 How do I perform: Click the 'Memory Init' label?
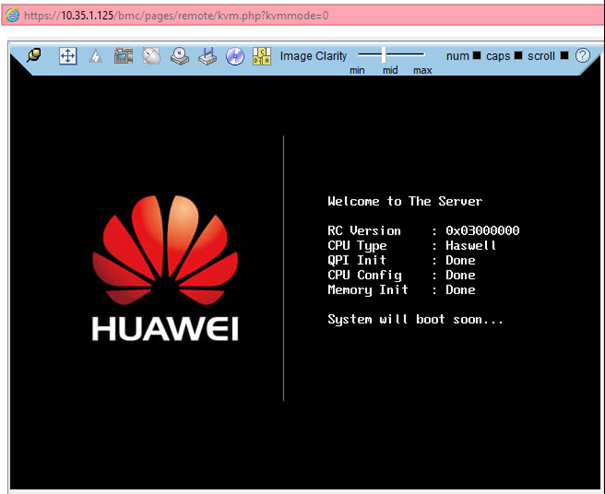[x=368, y=290]
